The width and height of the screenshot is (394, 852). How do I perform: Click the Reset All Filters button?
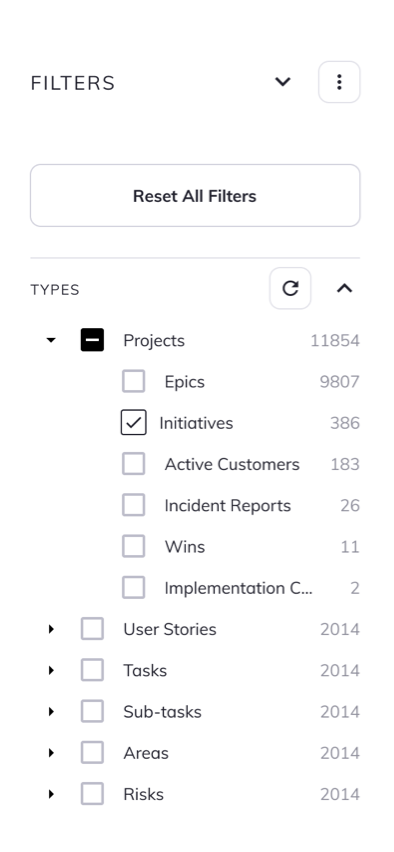point(195,196)
